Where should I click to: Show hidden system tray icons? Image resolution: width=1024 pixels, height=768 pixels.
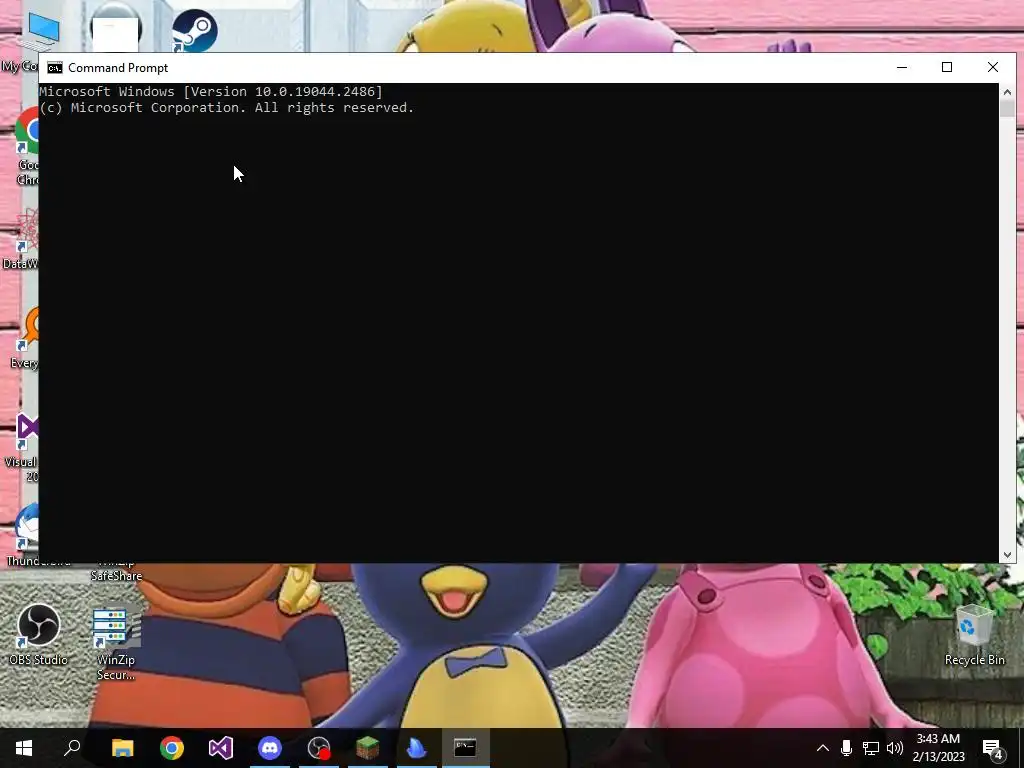(x=823, y=748)
